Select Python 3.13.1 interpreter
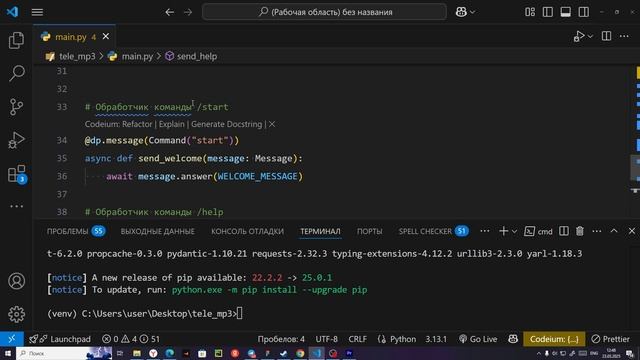This screenshot has height=360, width=640. [436, 339]
